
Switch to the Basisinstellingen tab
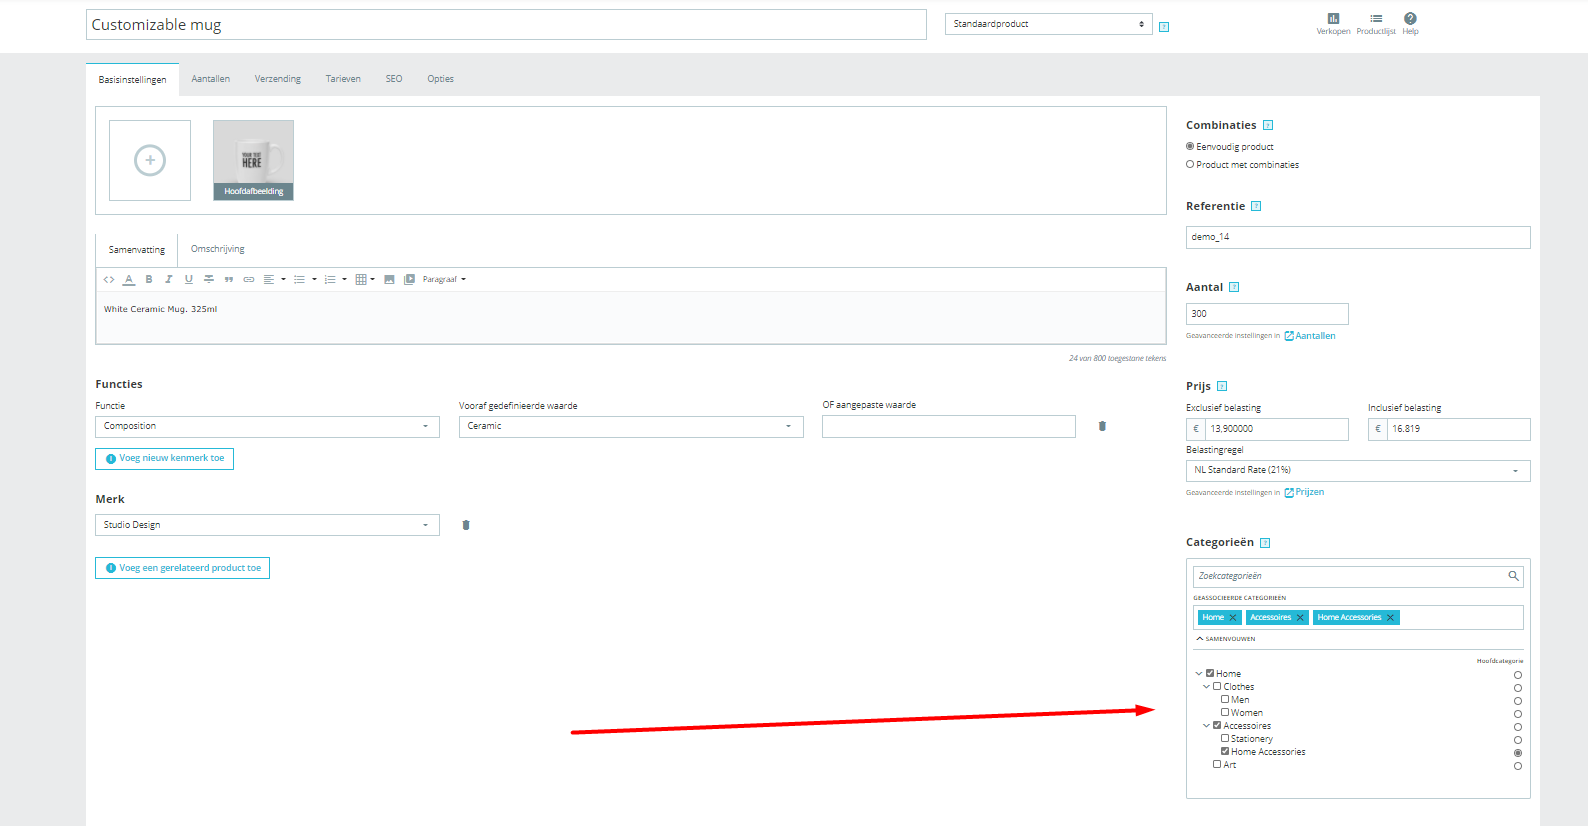click(133, 80)
